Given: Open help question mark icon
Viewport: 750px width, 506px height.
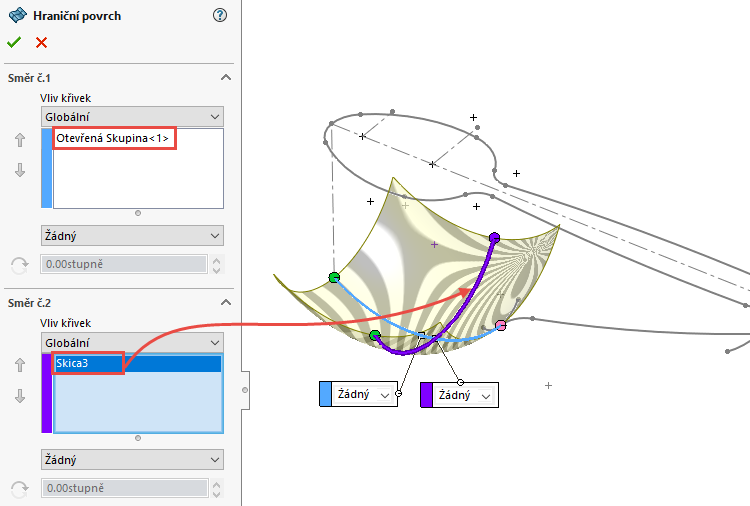Looking at the screenshot, I should click(220, 15).
